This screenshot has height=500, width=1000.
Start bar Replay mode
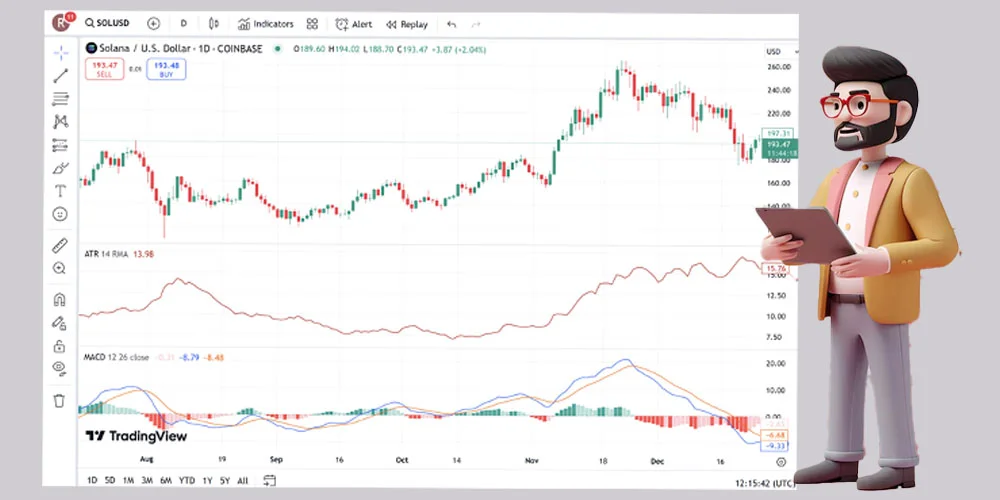coord(407,24)
